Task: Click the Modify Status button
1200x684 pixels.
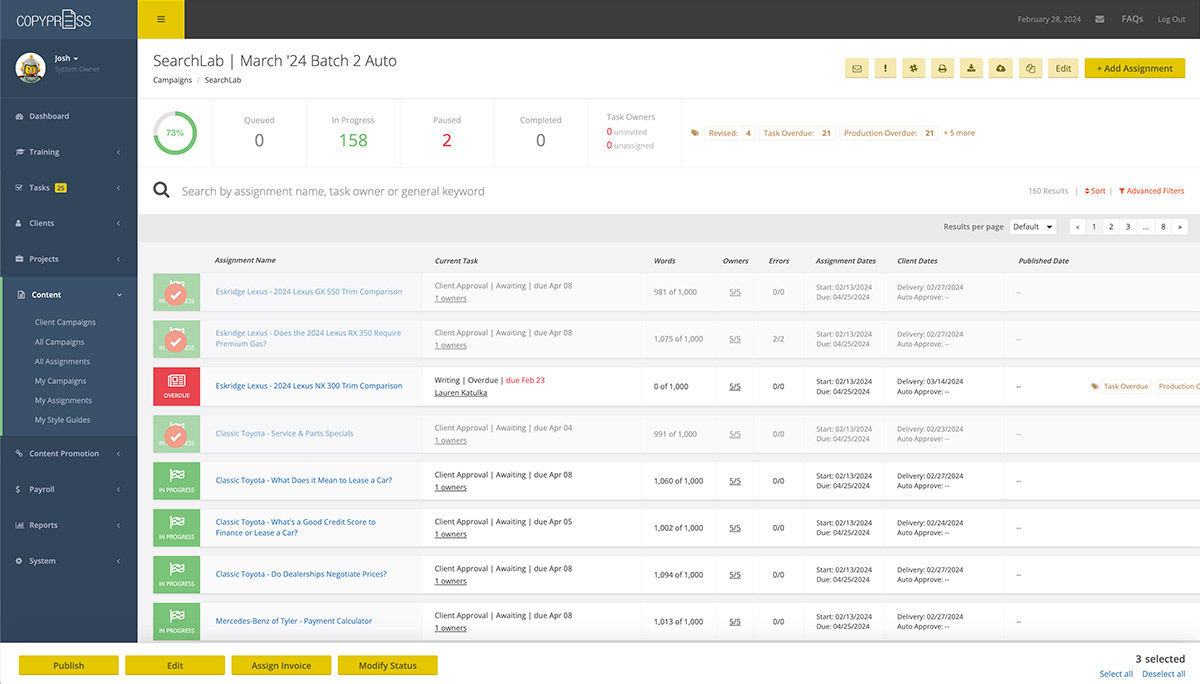Action: [388, 665]
